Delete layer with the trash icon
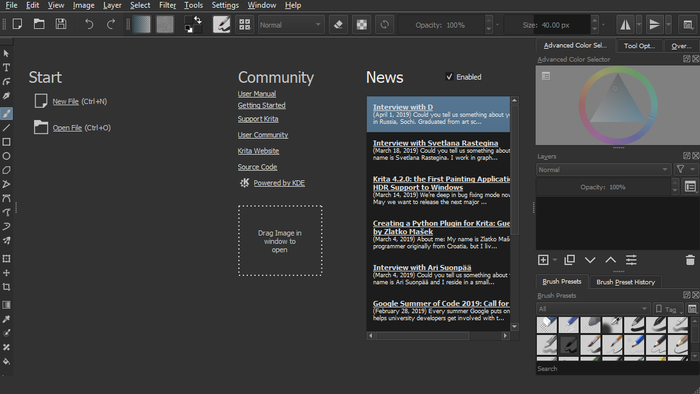Viewport: 700px width, 394px height. [x=690, y=260]
